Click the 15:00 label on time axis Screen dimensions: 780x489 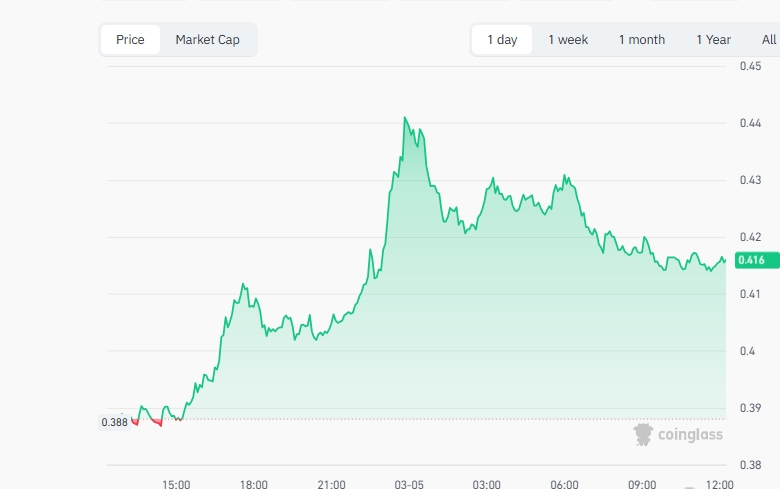pos(176,484)
